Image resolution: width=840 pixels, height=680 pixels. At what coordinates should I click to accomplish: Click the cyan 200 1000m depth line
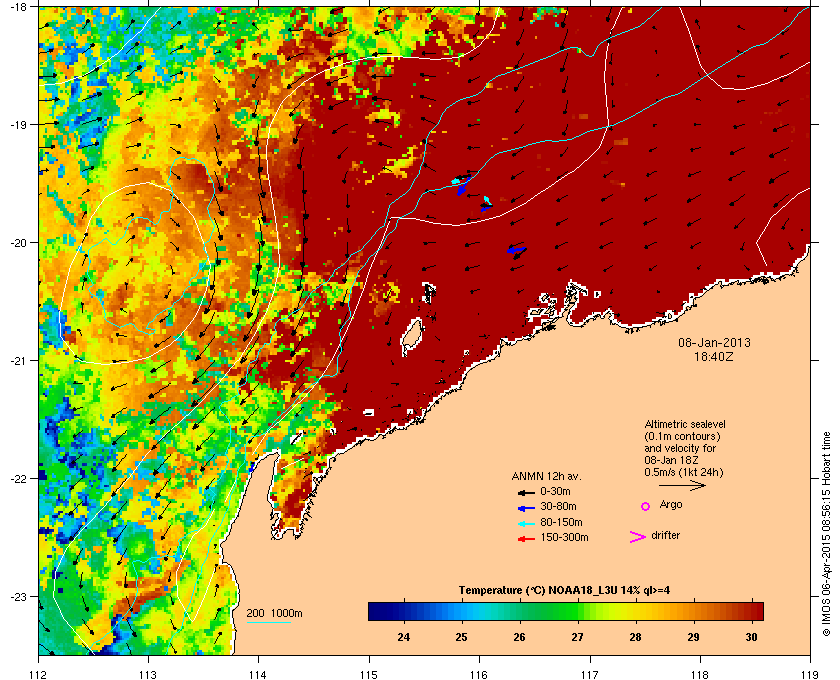click(x=269, y=623)
